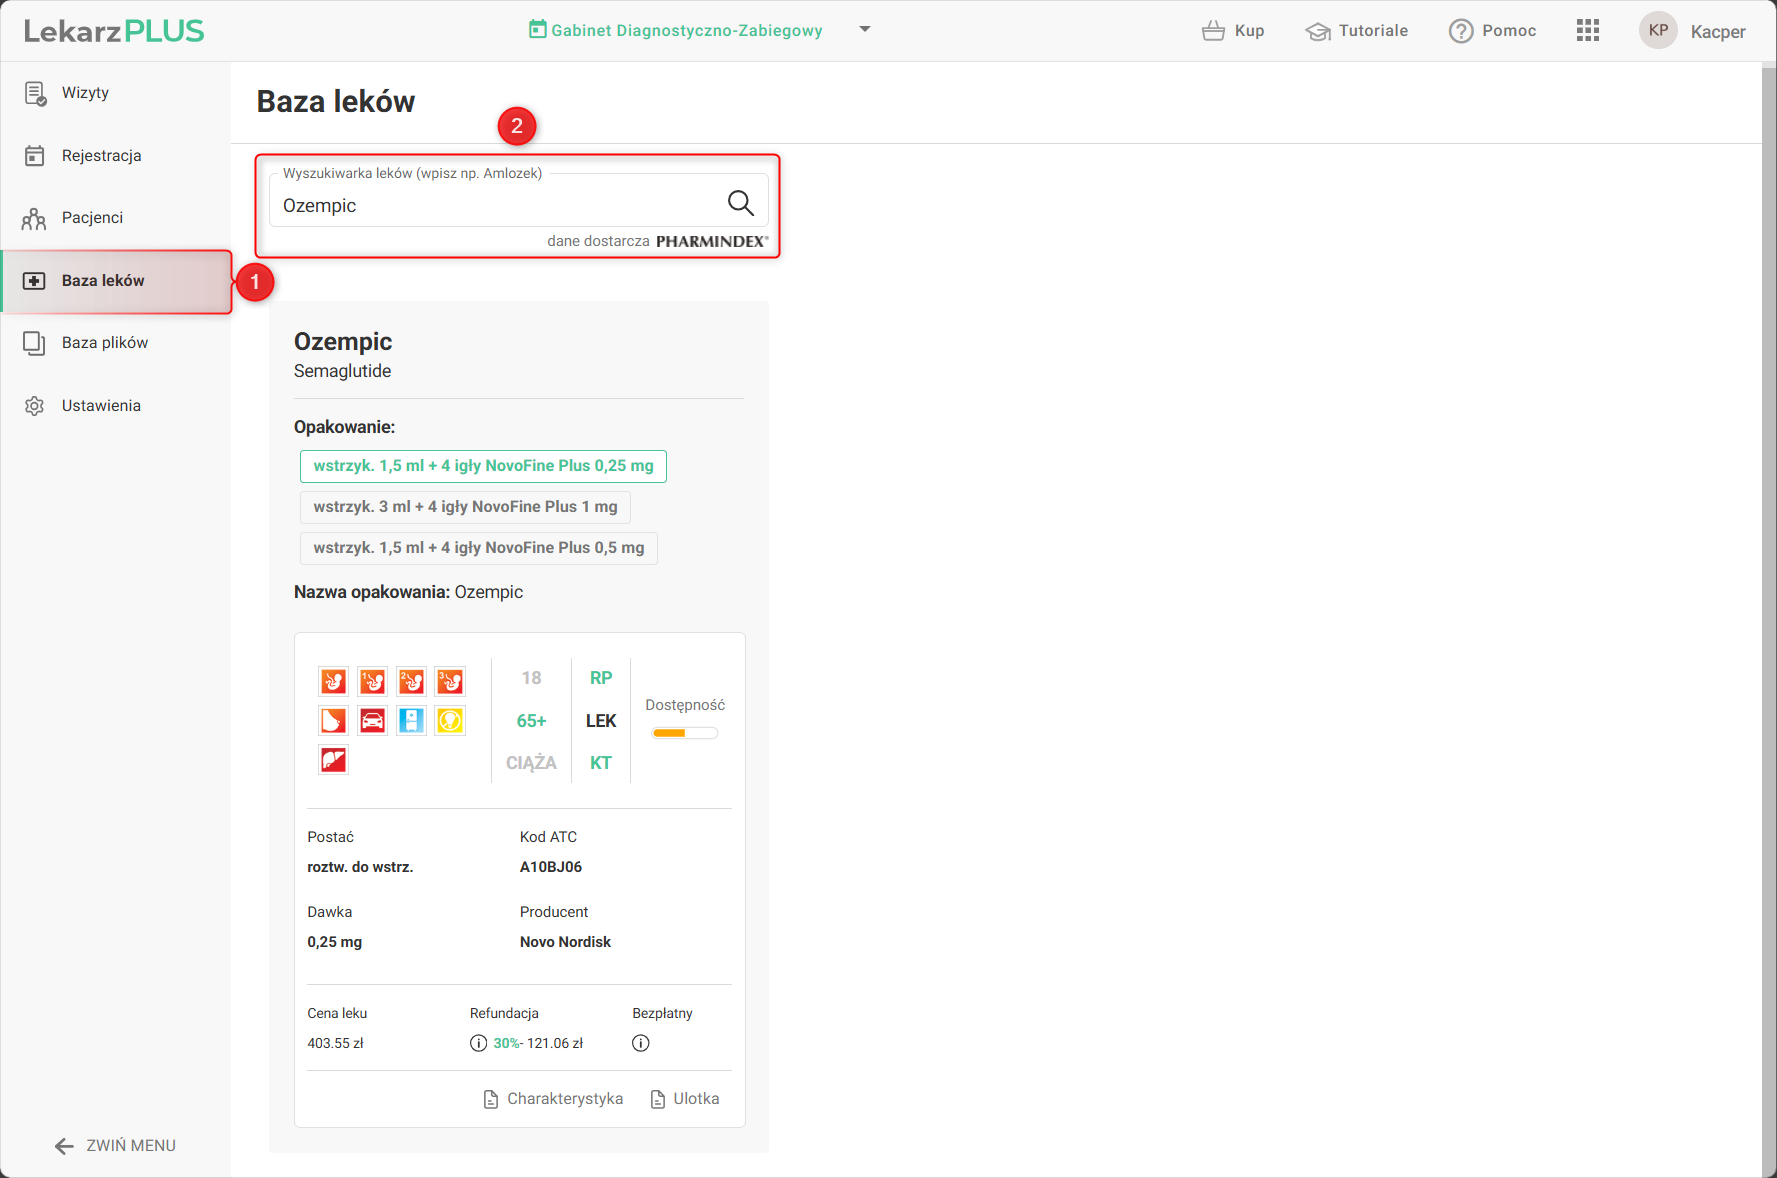Click the producer name Novo Nordisk
The width and height of the screenshot is (1777, 1178).
[x=565, y=942]
